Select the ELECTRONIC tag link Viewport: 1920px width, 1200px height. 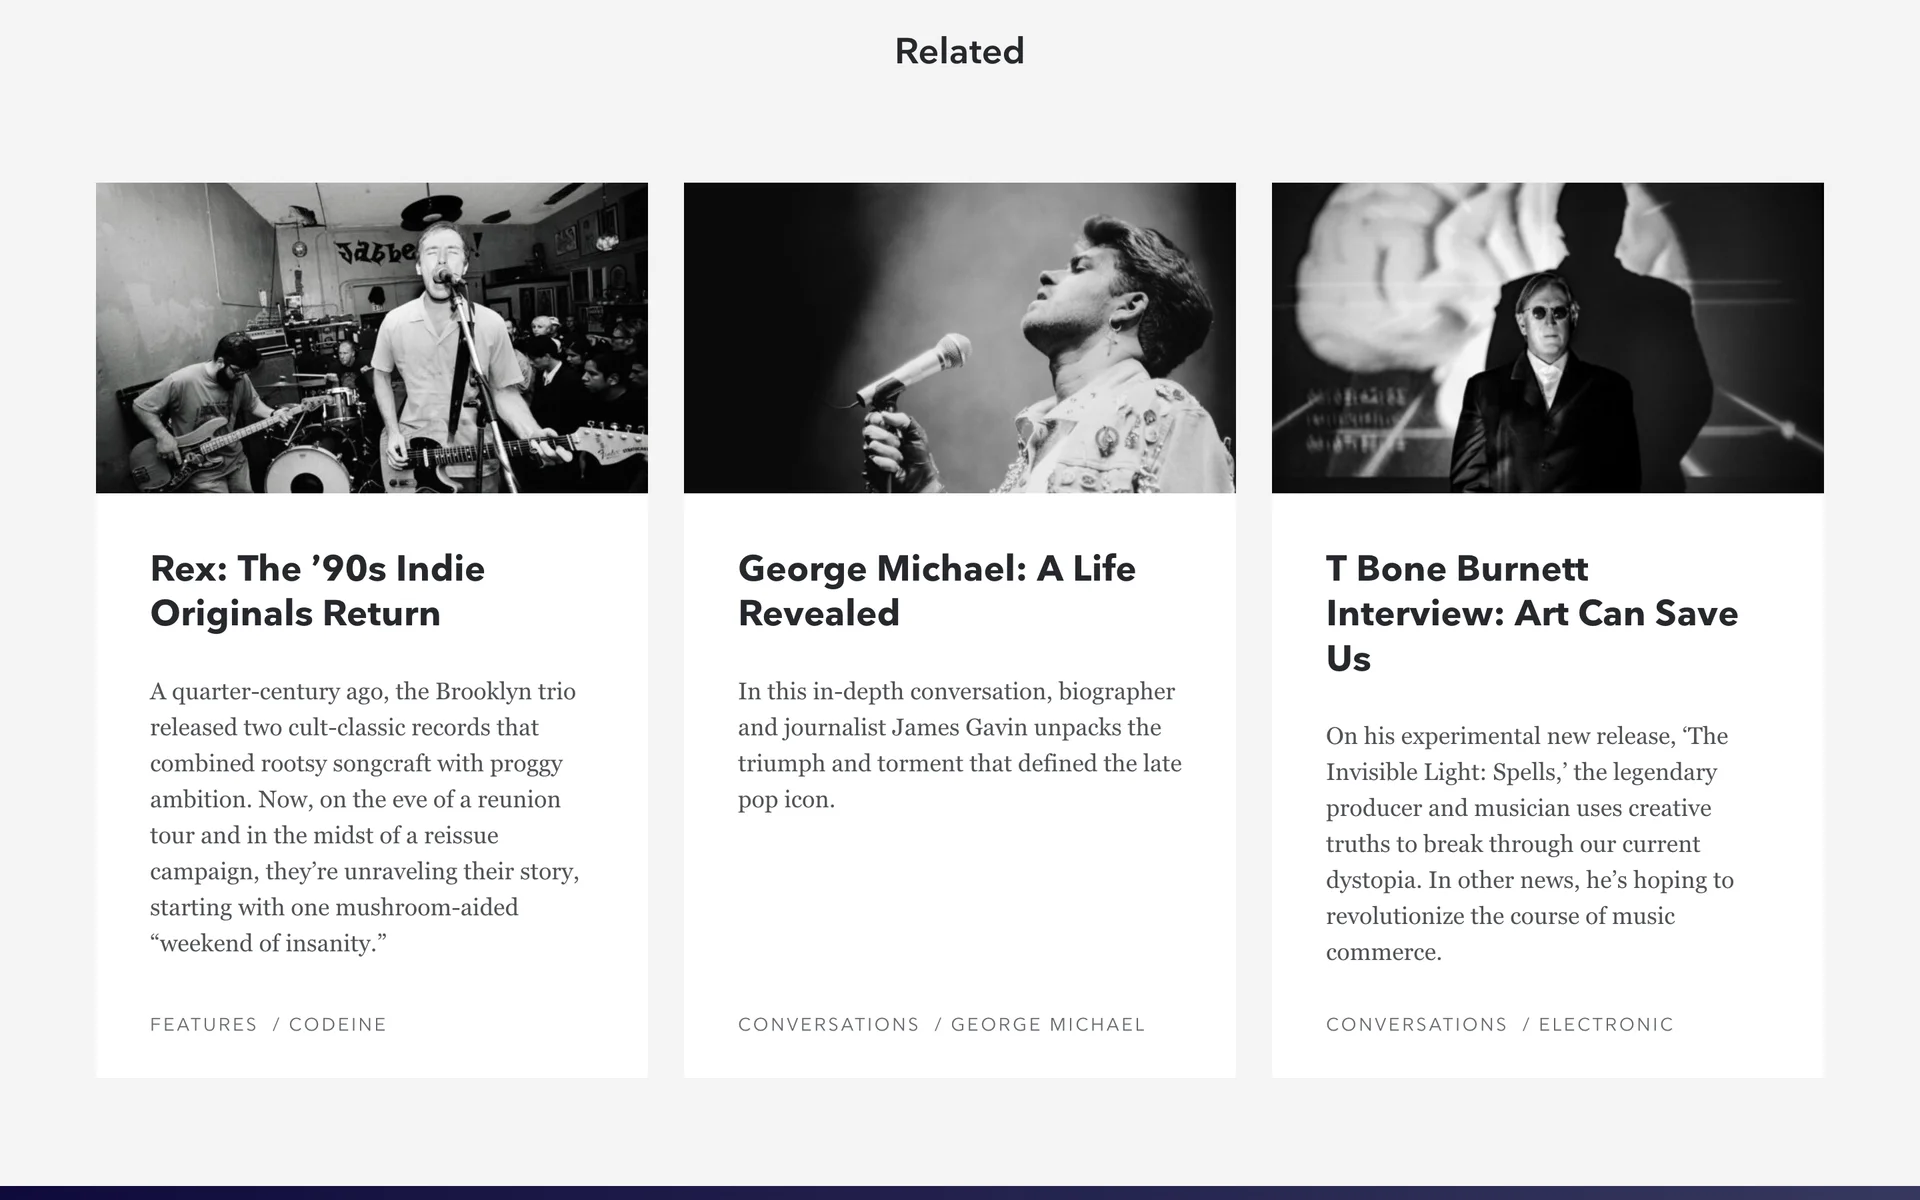click(x=1605, y=1024)
